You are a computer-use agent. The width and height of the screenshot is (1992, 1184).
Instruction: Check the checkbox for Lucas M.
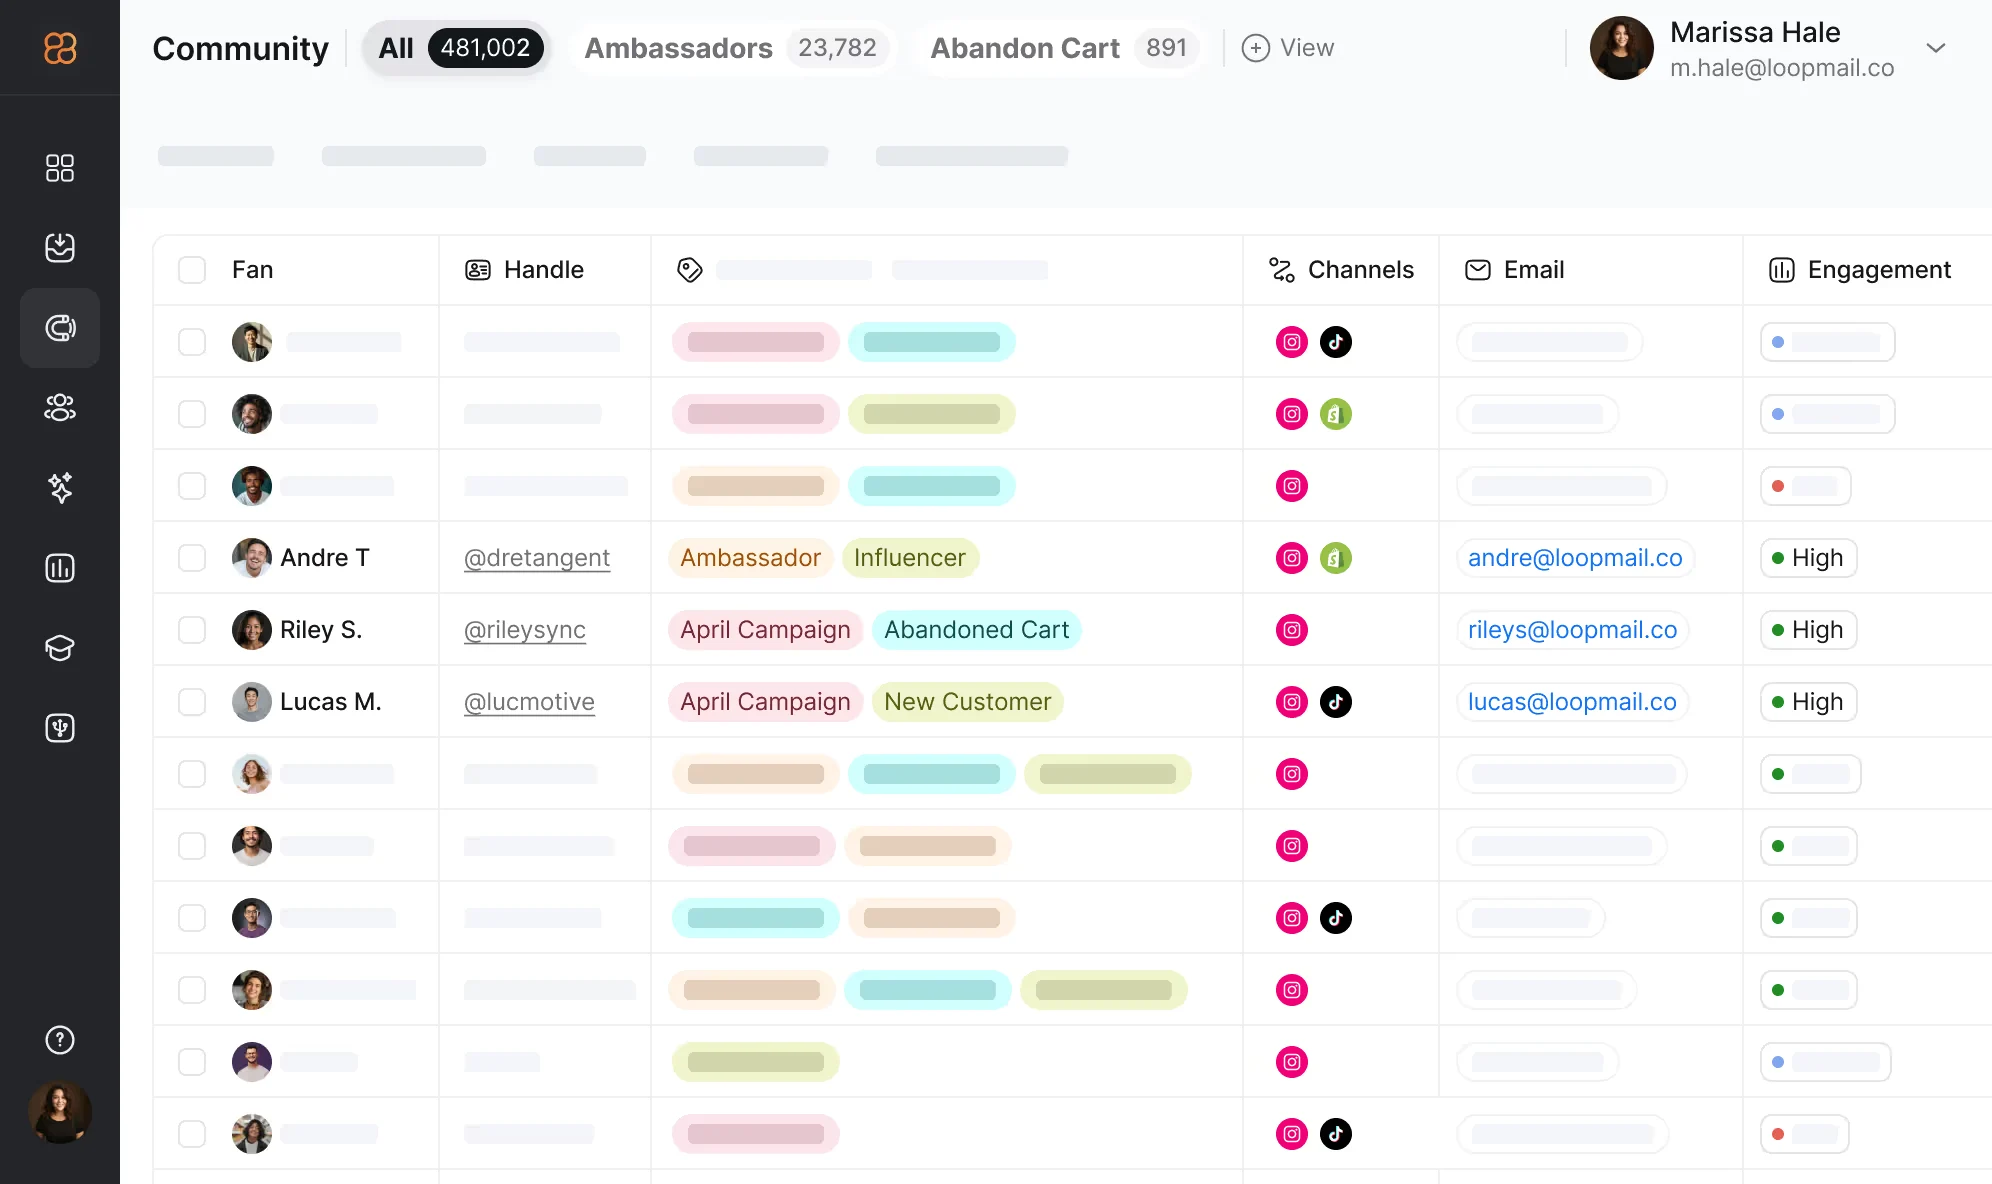pyautogui.click(x=192, y=702)
